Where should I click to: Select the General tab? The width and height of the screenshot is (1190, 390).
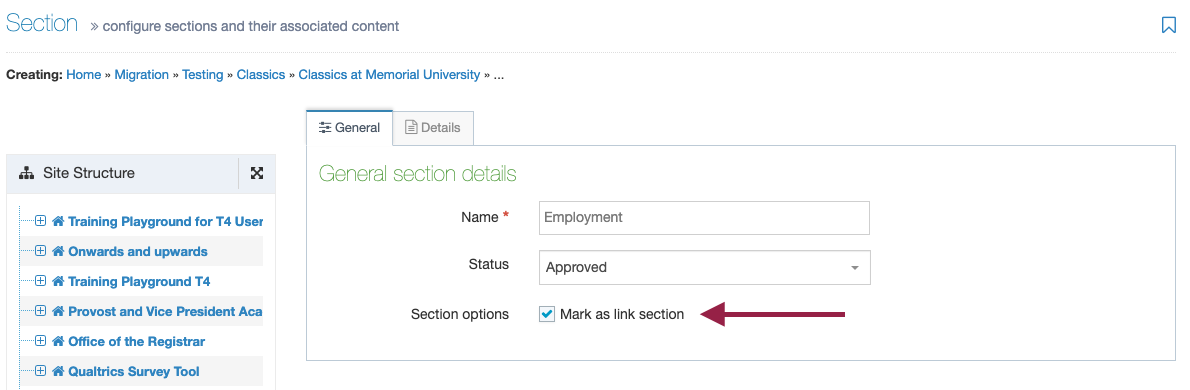pos(349,127)
